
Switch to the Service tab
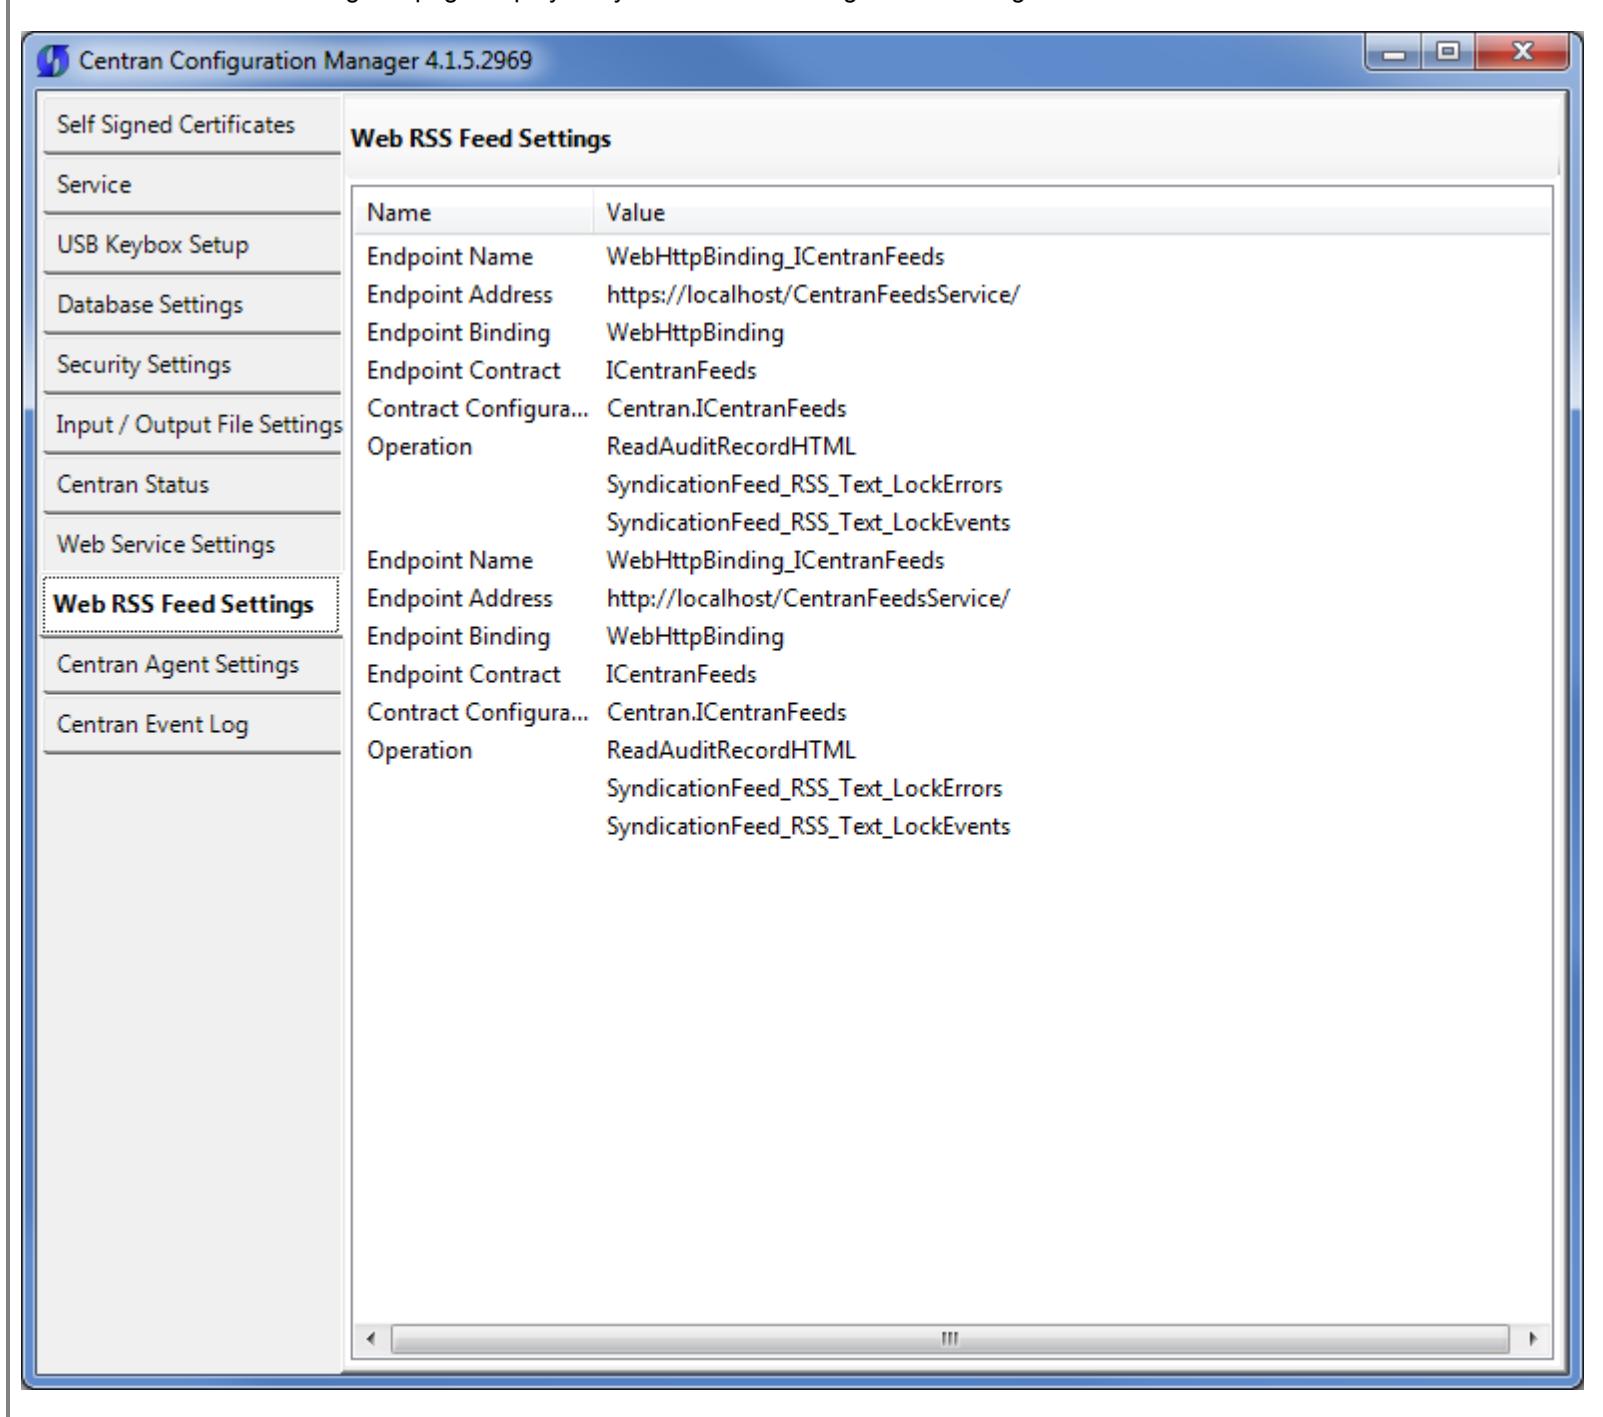coord(192,185)
